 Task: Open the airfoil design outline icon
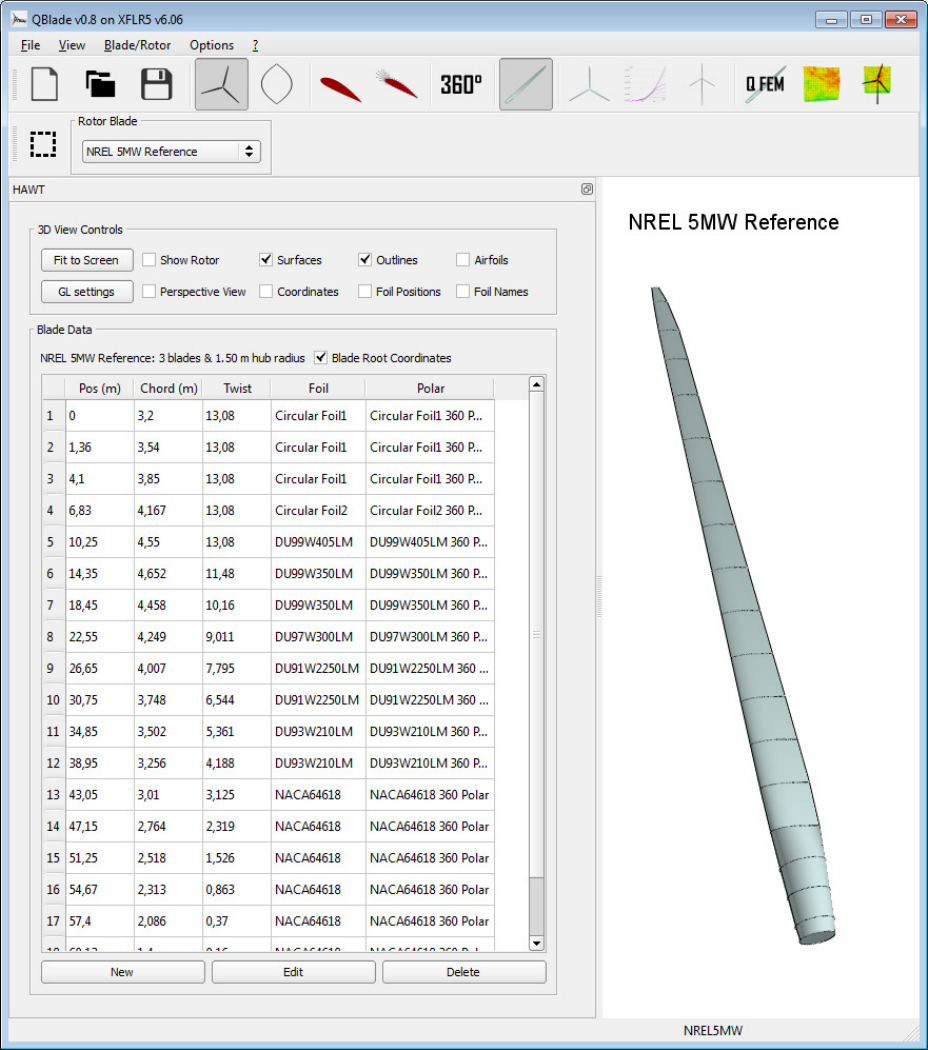(277, 84)
